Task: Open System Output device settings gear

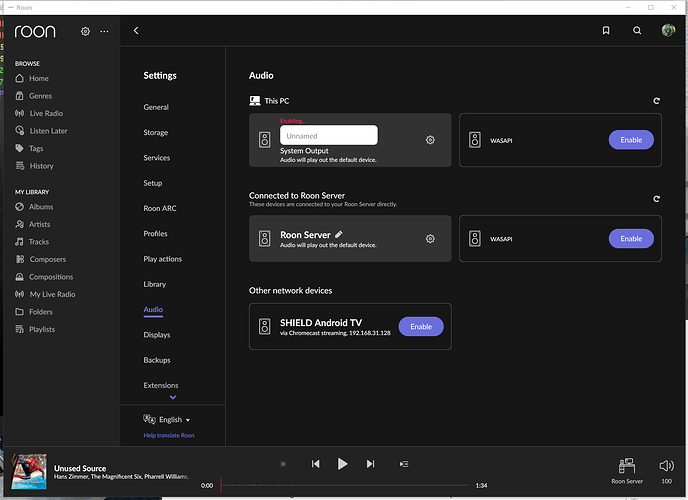Action: (430, 140)
